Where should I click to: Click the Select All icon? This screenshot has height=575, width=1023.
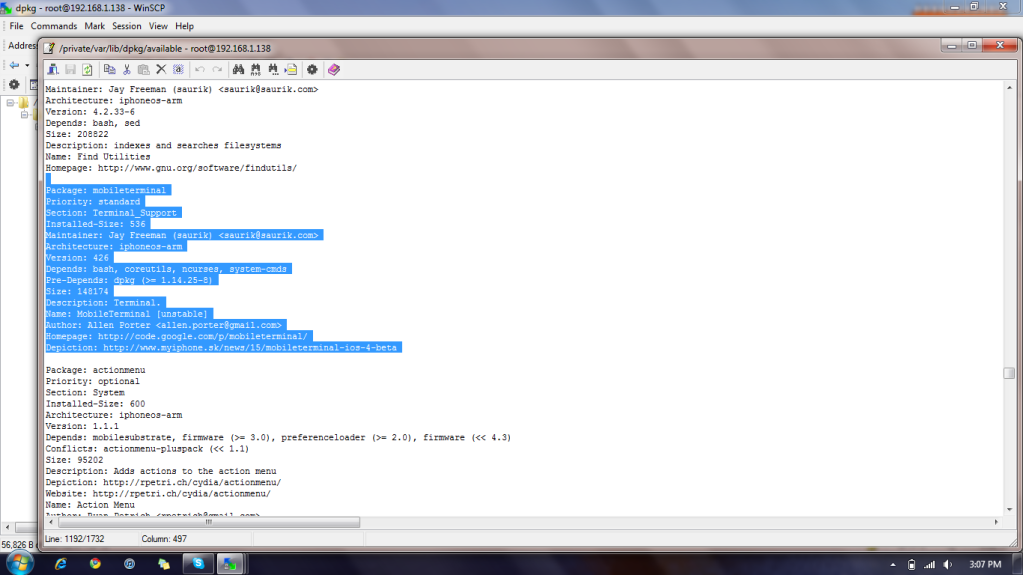178,69
